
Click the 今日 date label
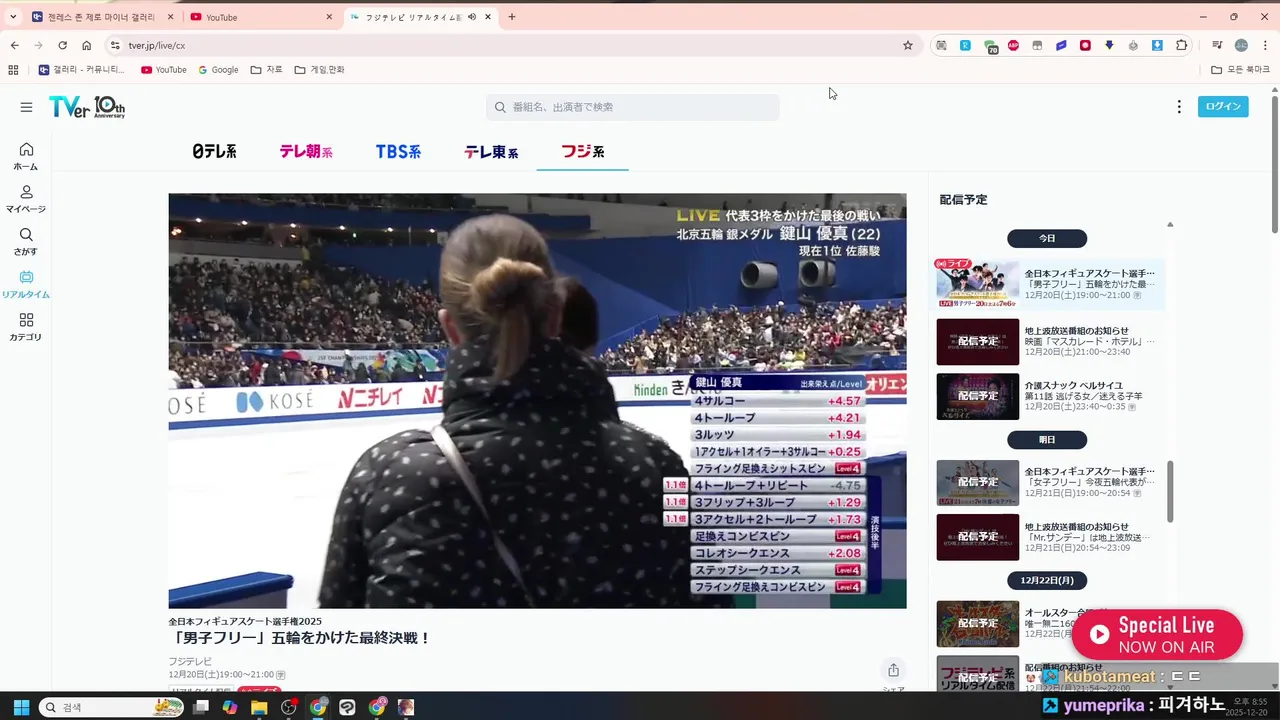point(1047,239)
